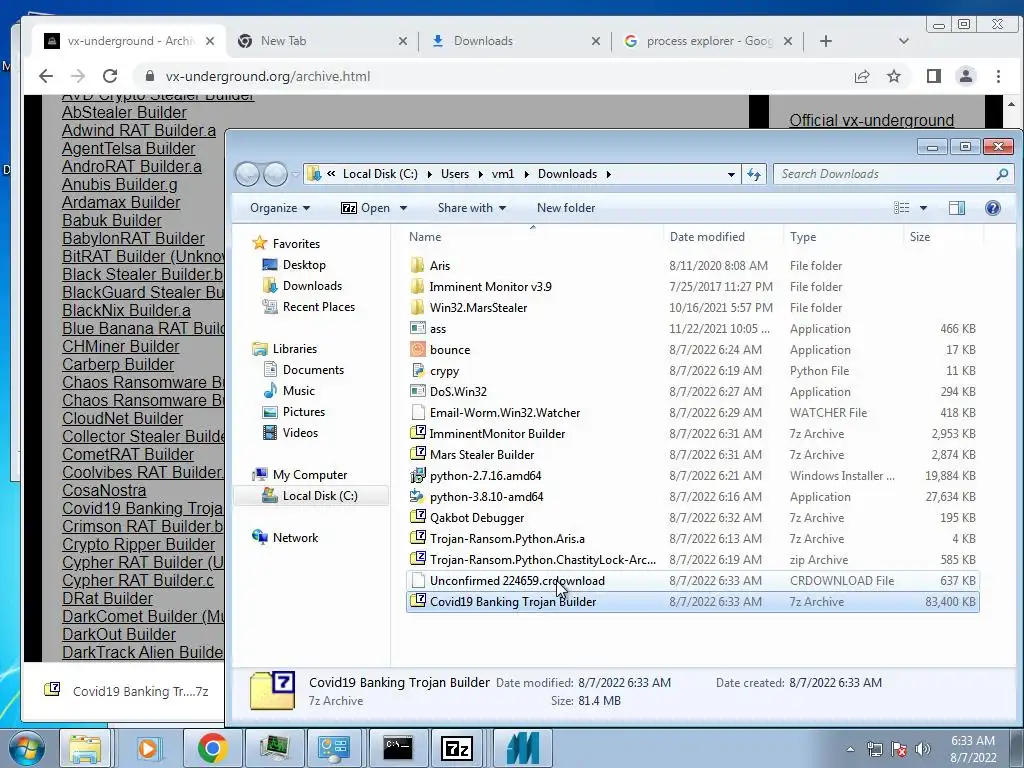The height and width of the screenshot is (768, 1024).
Task: Click the Chrome address bar URL
Action: point(268,76)
